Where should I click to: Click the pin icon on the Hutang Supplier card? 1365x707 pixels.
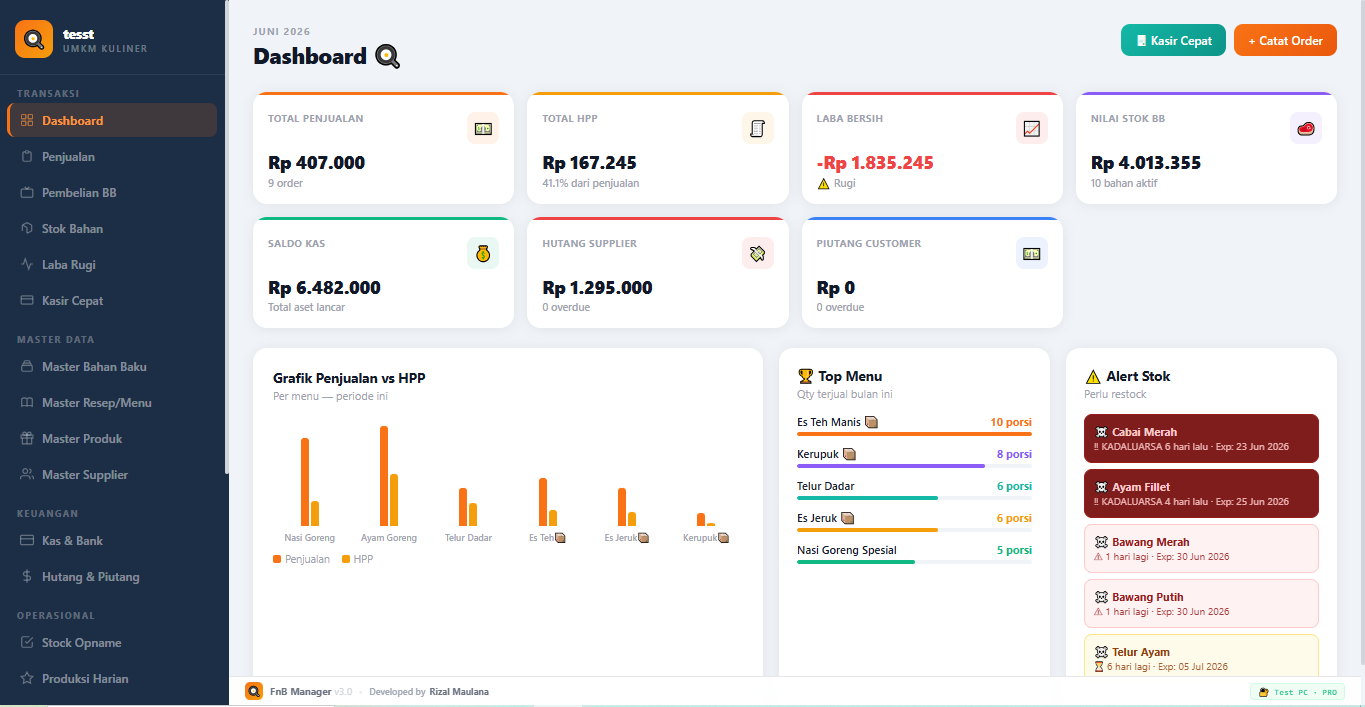pyautogui.click(x=758, y=253)
